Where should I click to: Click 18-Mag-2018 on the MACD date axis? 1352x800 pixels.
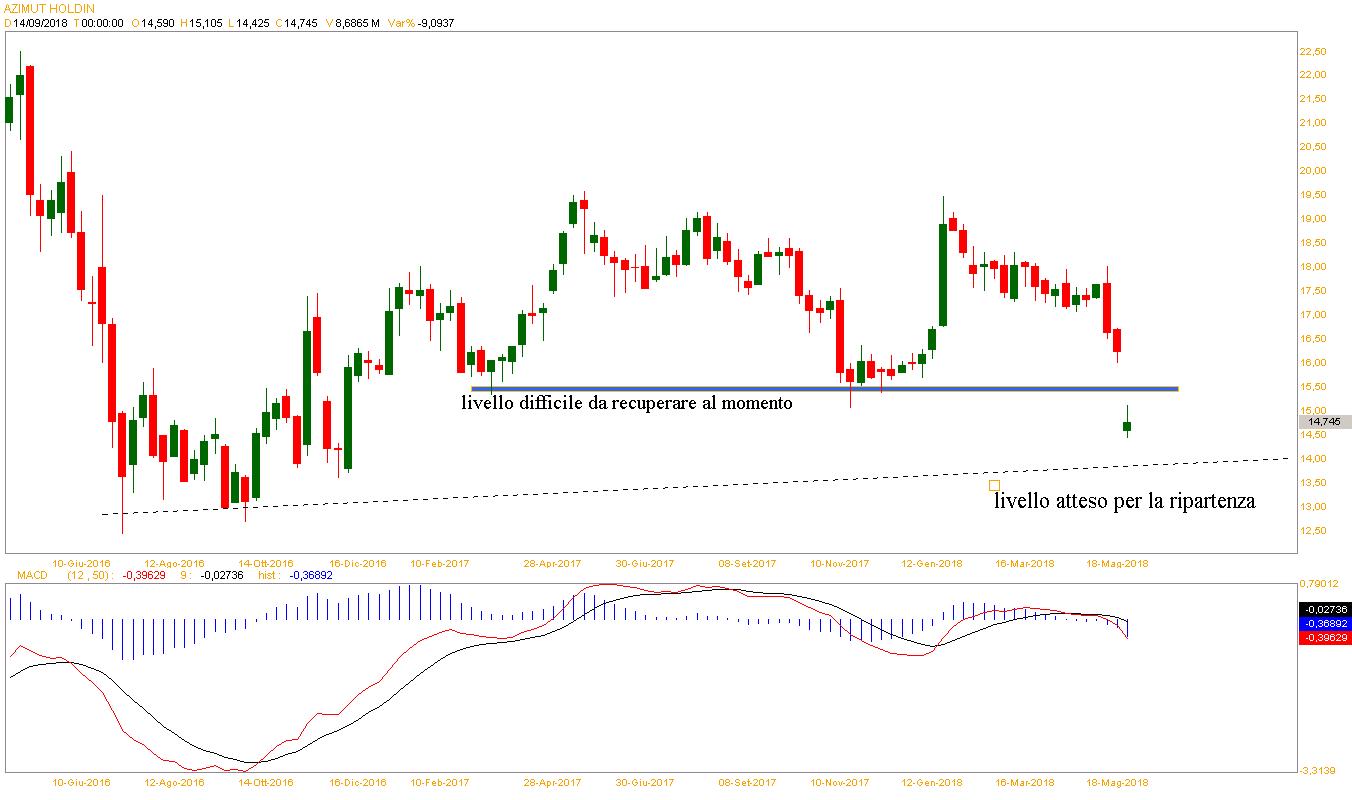pyautogui.click(x=1118, y=783)
